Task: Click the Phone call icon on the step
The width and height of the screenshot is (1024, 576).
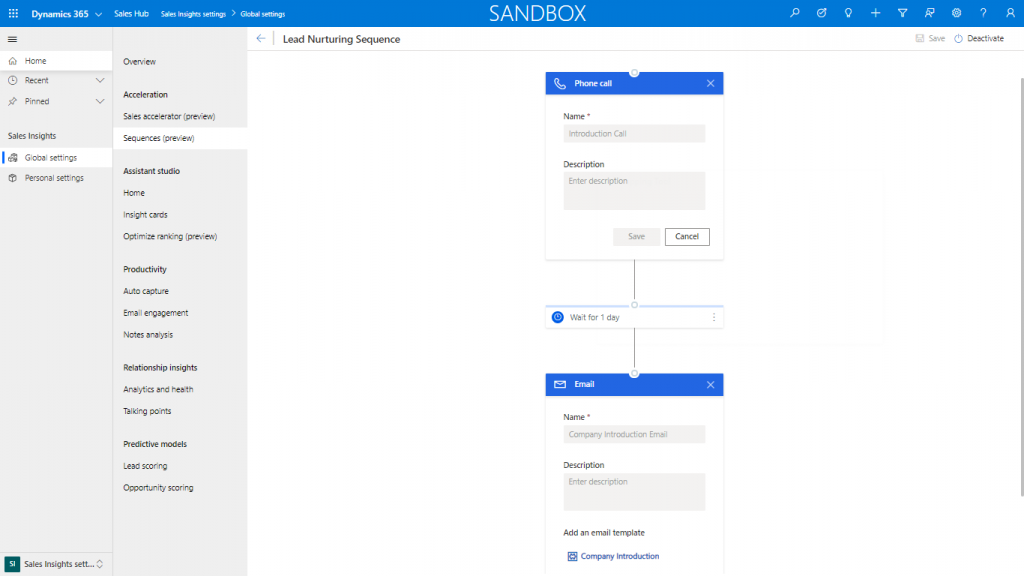Action: (x=560, y=83)
